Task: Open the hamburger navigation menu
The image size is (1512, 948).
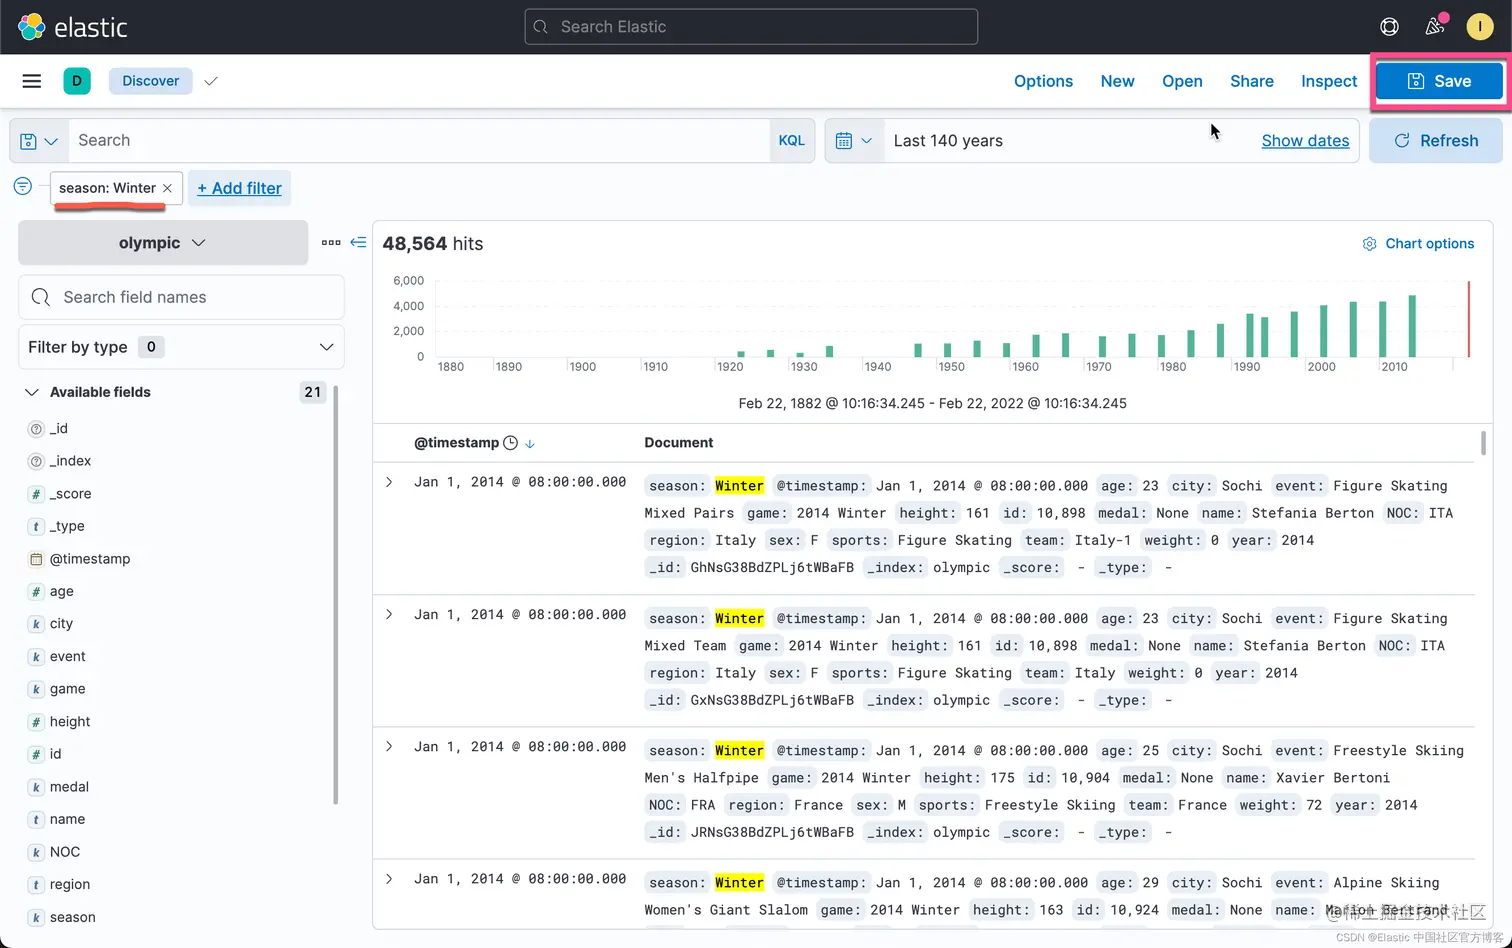Action: (x=32, y=81)
